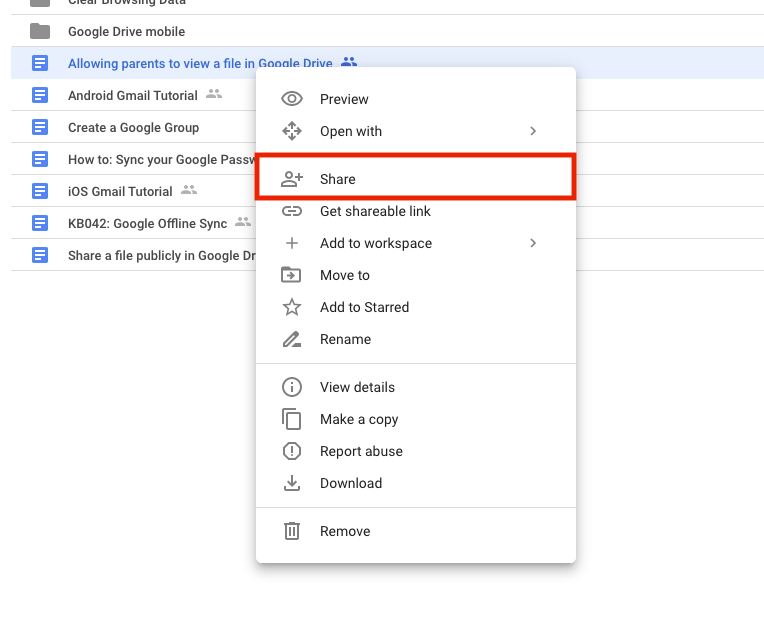Click the doc icon for iOS Gmail Tutorial
This screenshot has height=626, width=764.
(40, 191)
